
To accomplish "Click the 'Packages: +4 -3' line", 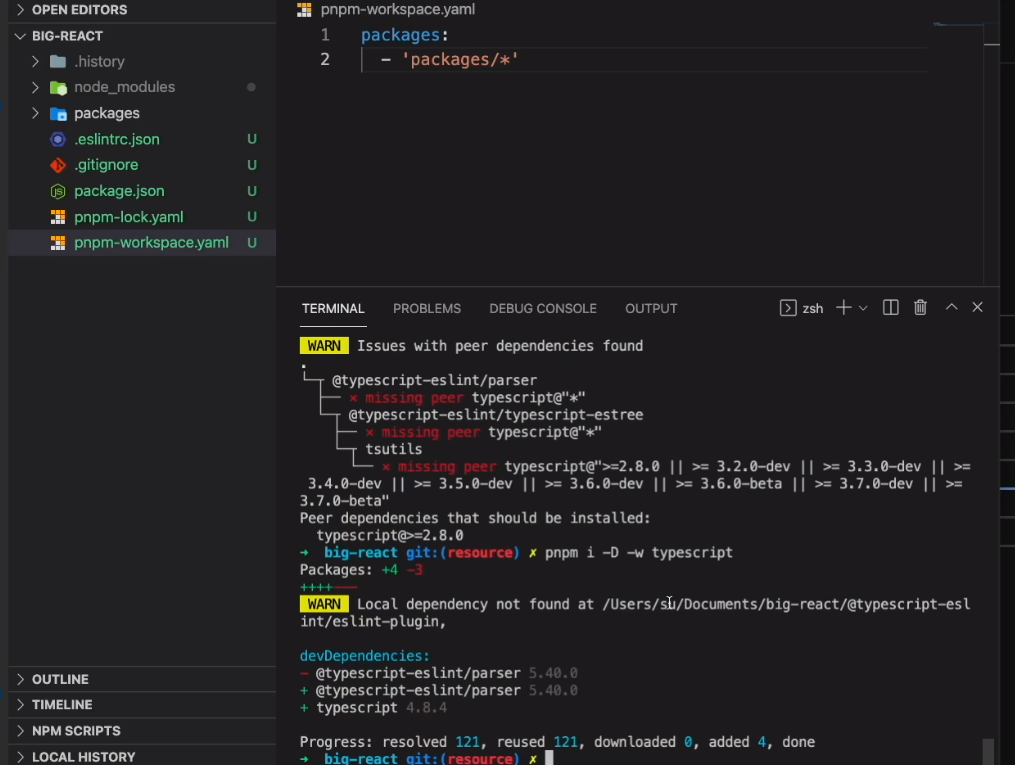I will (x=361, y=570).
